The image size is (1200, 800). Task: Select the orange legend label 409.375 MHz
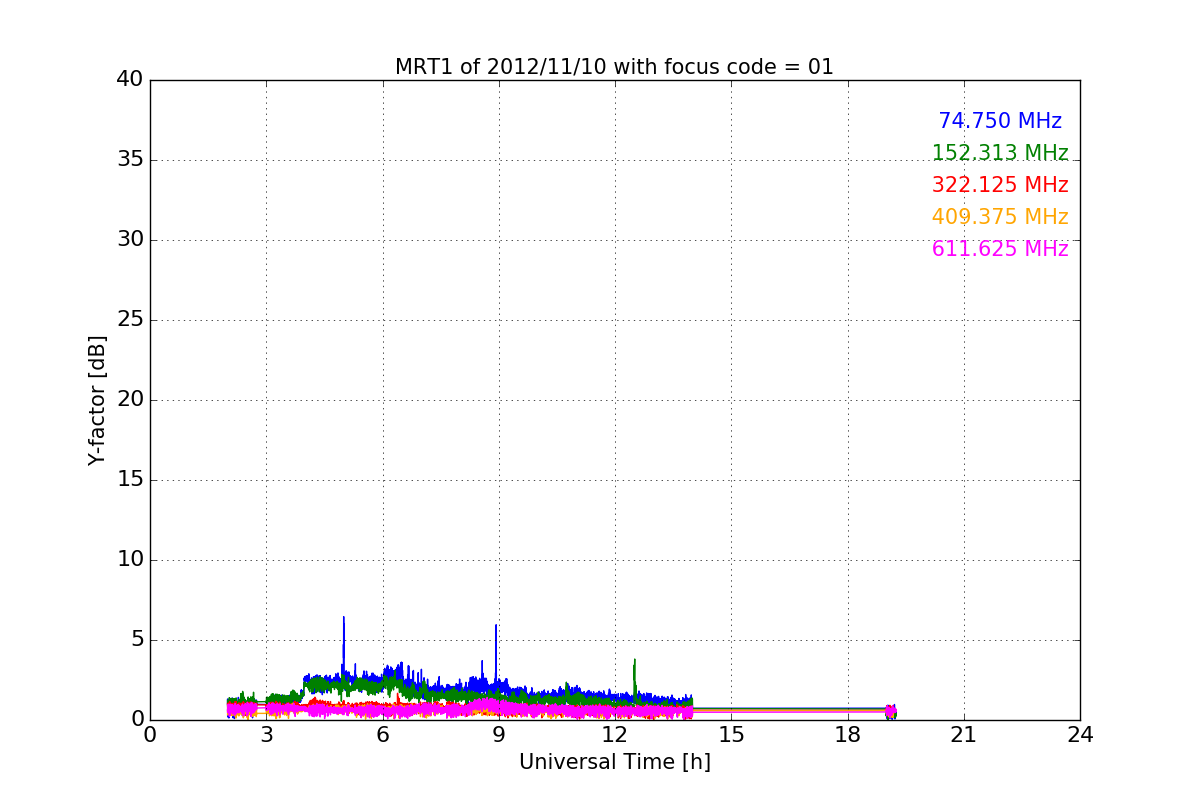[x=1000, y=217]
